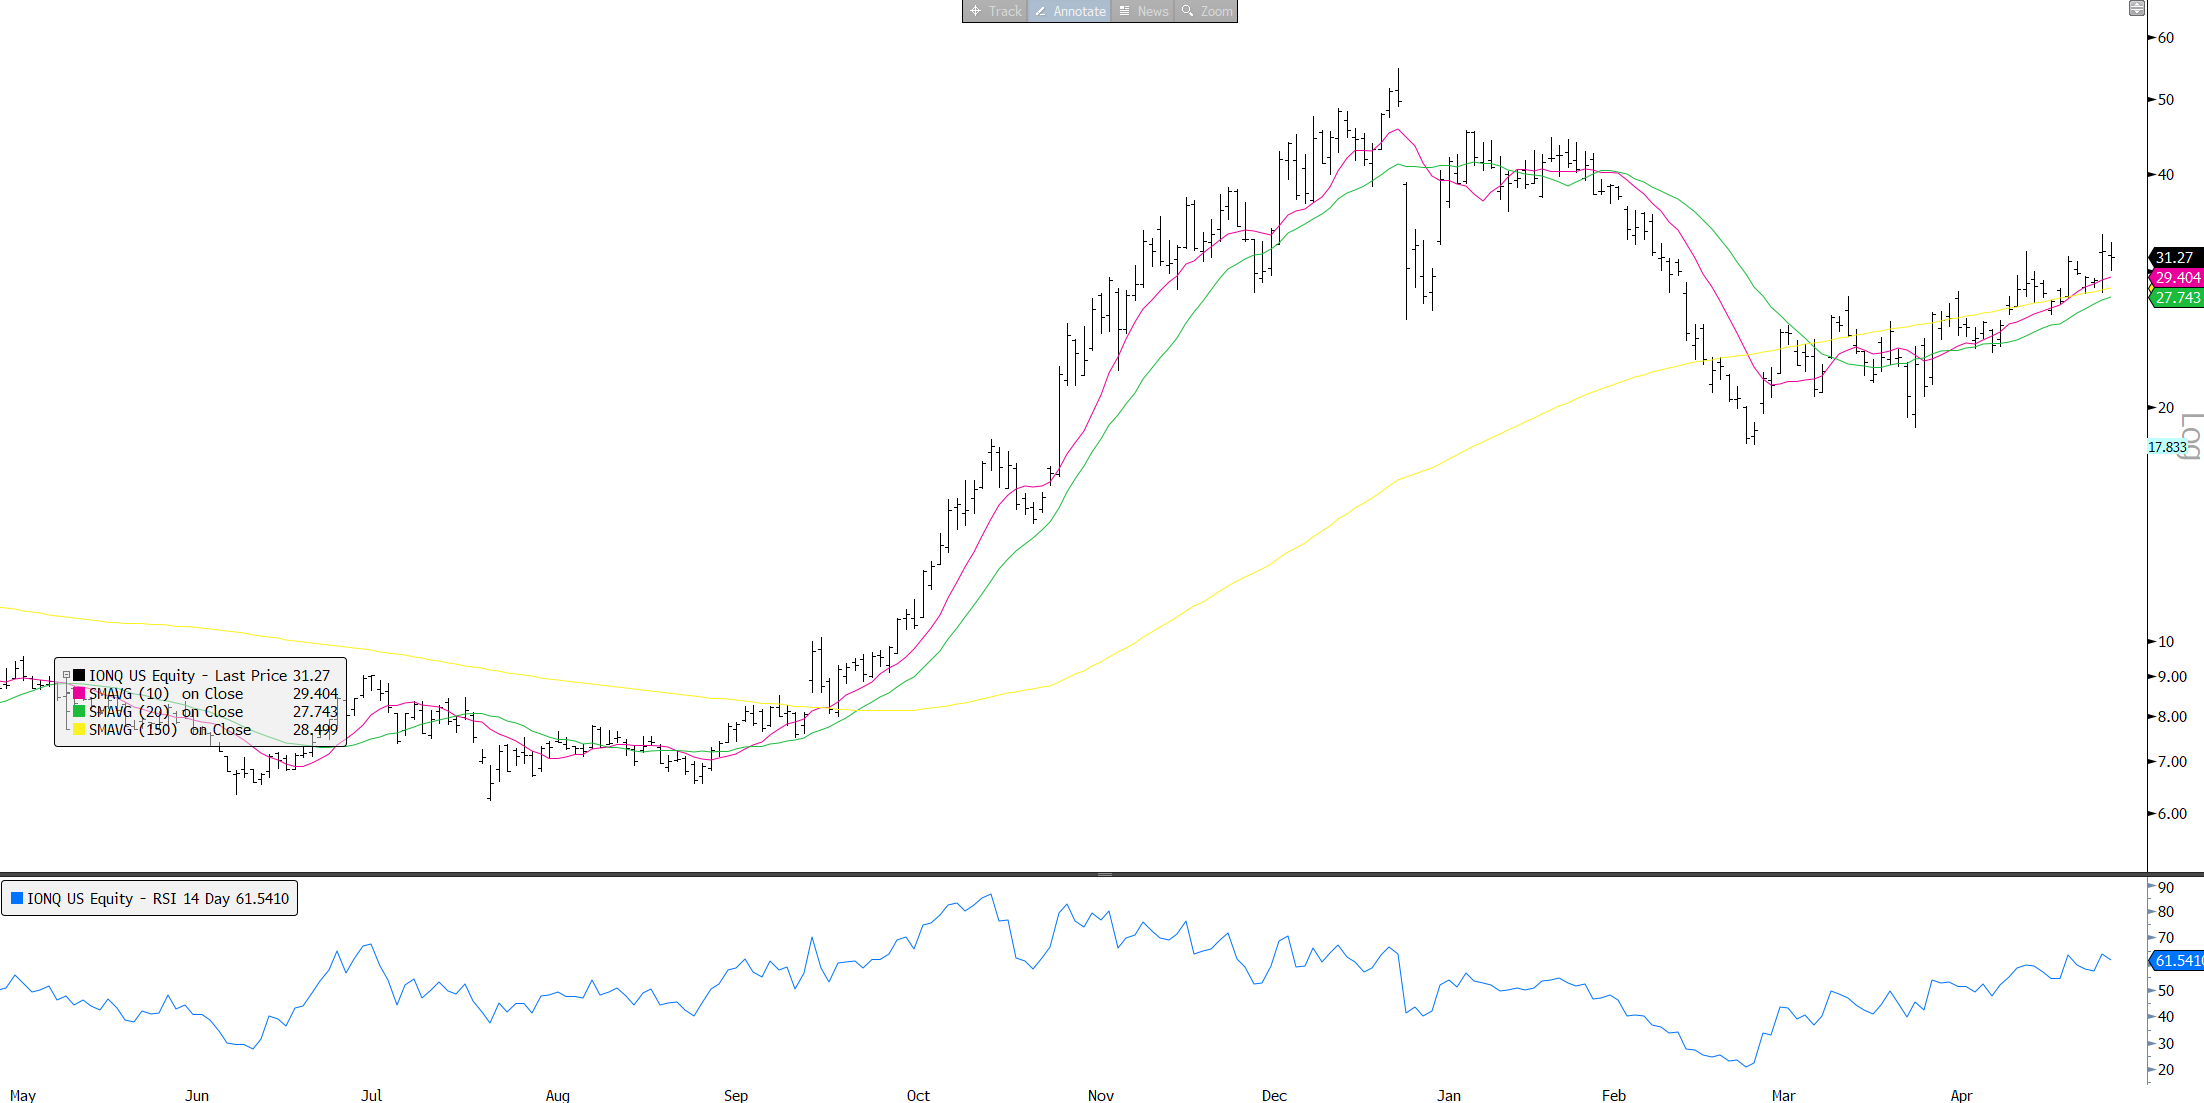Select the Zoom magnifier tool

[x=1205, y=11]
